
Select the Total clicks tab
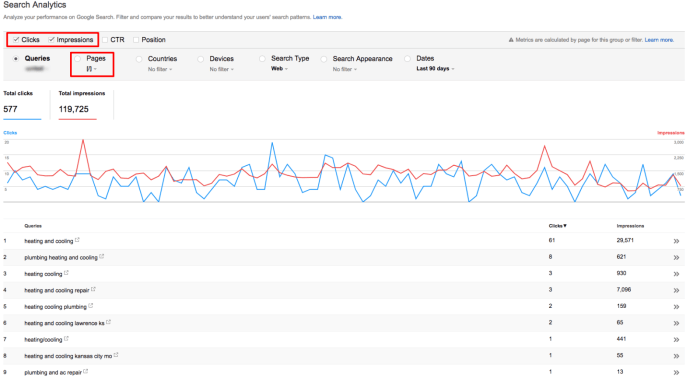click(22, 105)
